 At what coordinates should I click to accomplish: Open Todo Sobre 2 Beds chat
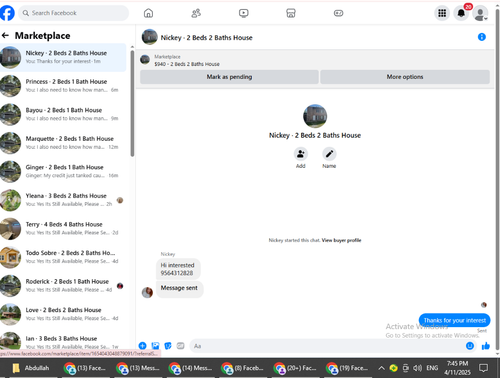(63, 257)
